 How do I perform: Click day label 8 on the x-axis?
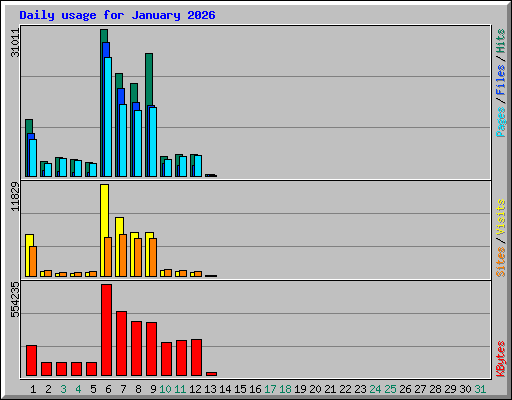pos(138,389)
